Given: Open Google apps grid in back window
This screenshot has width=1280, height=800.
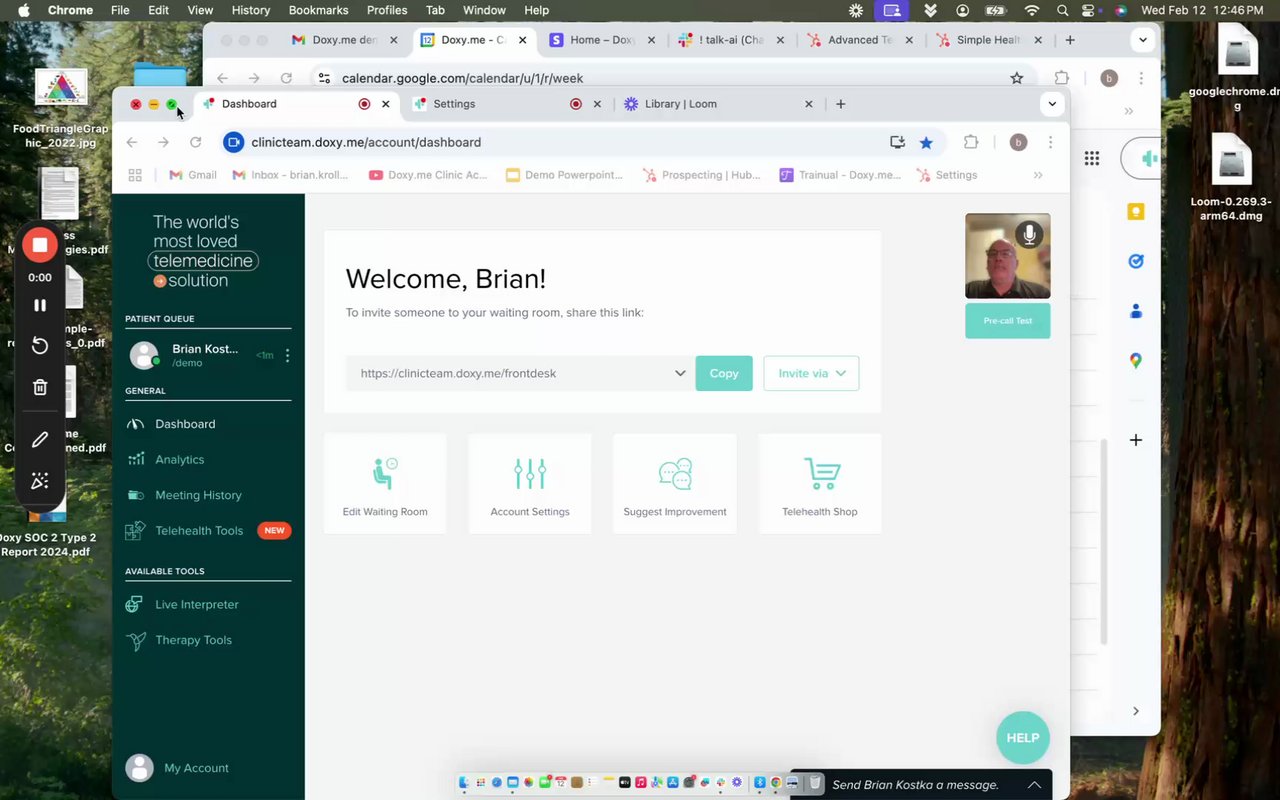Looking at the screenshot, I should [x=1092, y=158].
